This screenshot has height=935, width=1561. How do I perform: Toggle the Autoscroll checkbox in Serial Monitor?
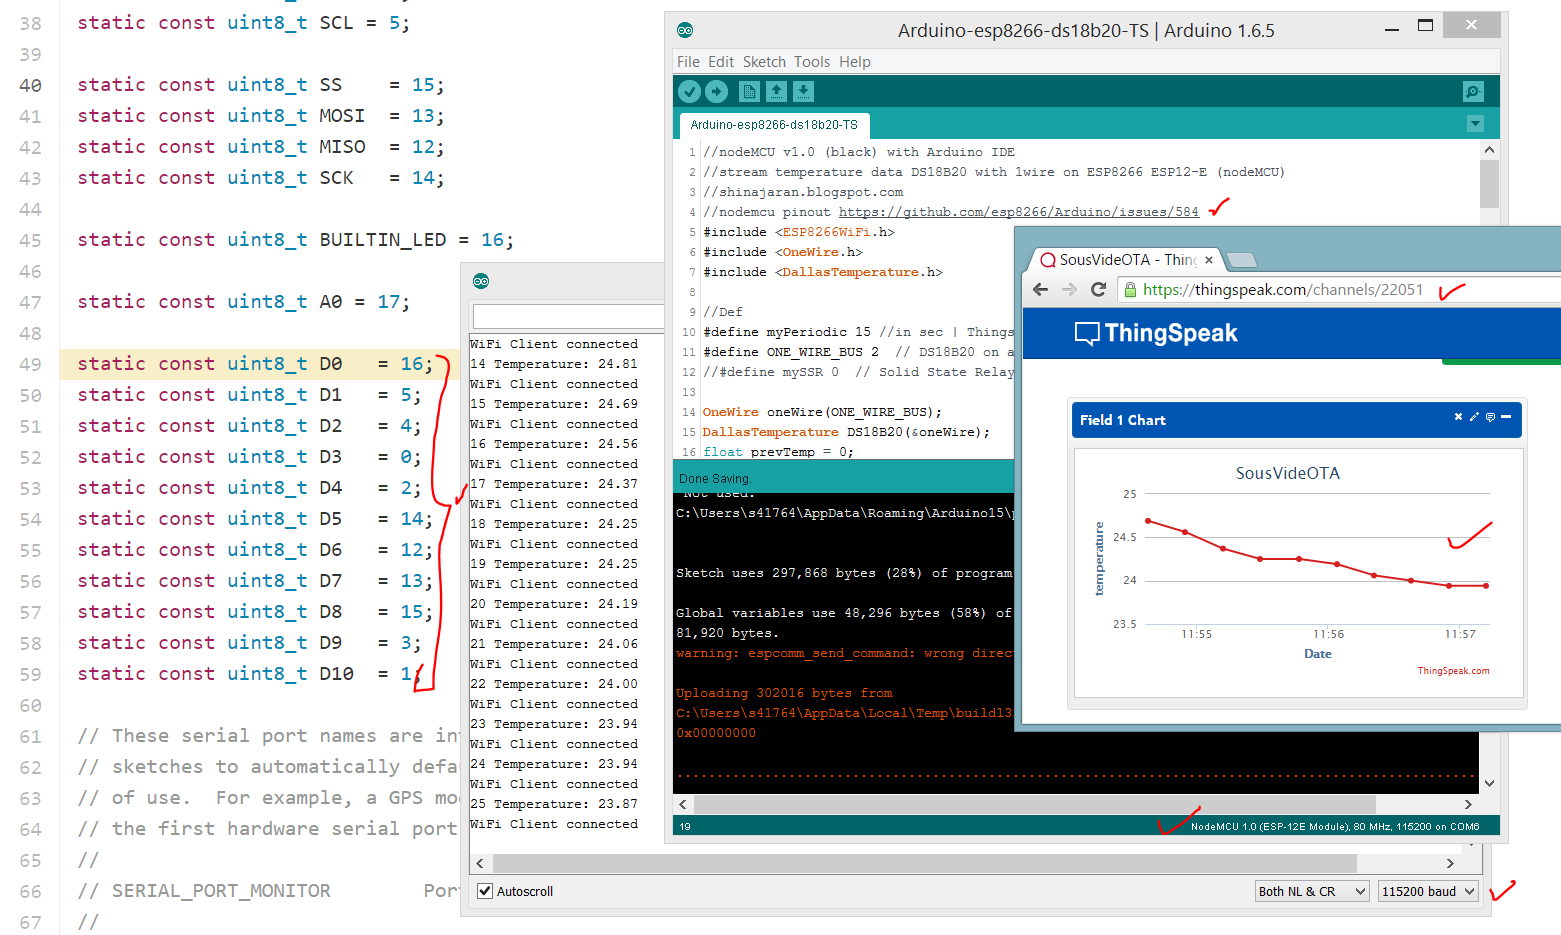[485, 891]
